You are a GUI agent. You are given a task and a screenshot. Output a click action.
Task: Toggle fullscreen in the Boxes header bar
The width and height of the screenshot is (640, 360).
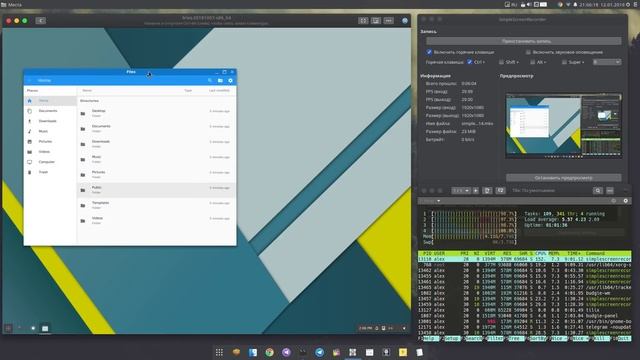pos(363,20)
